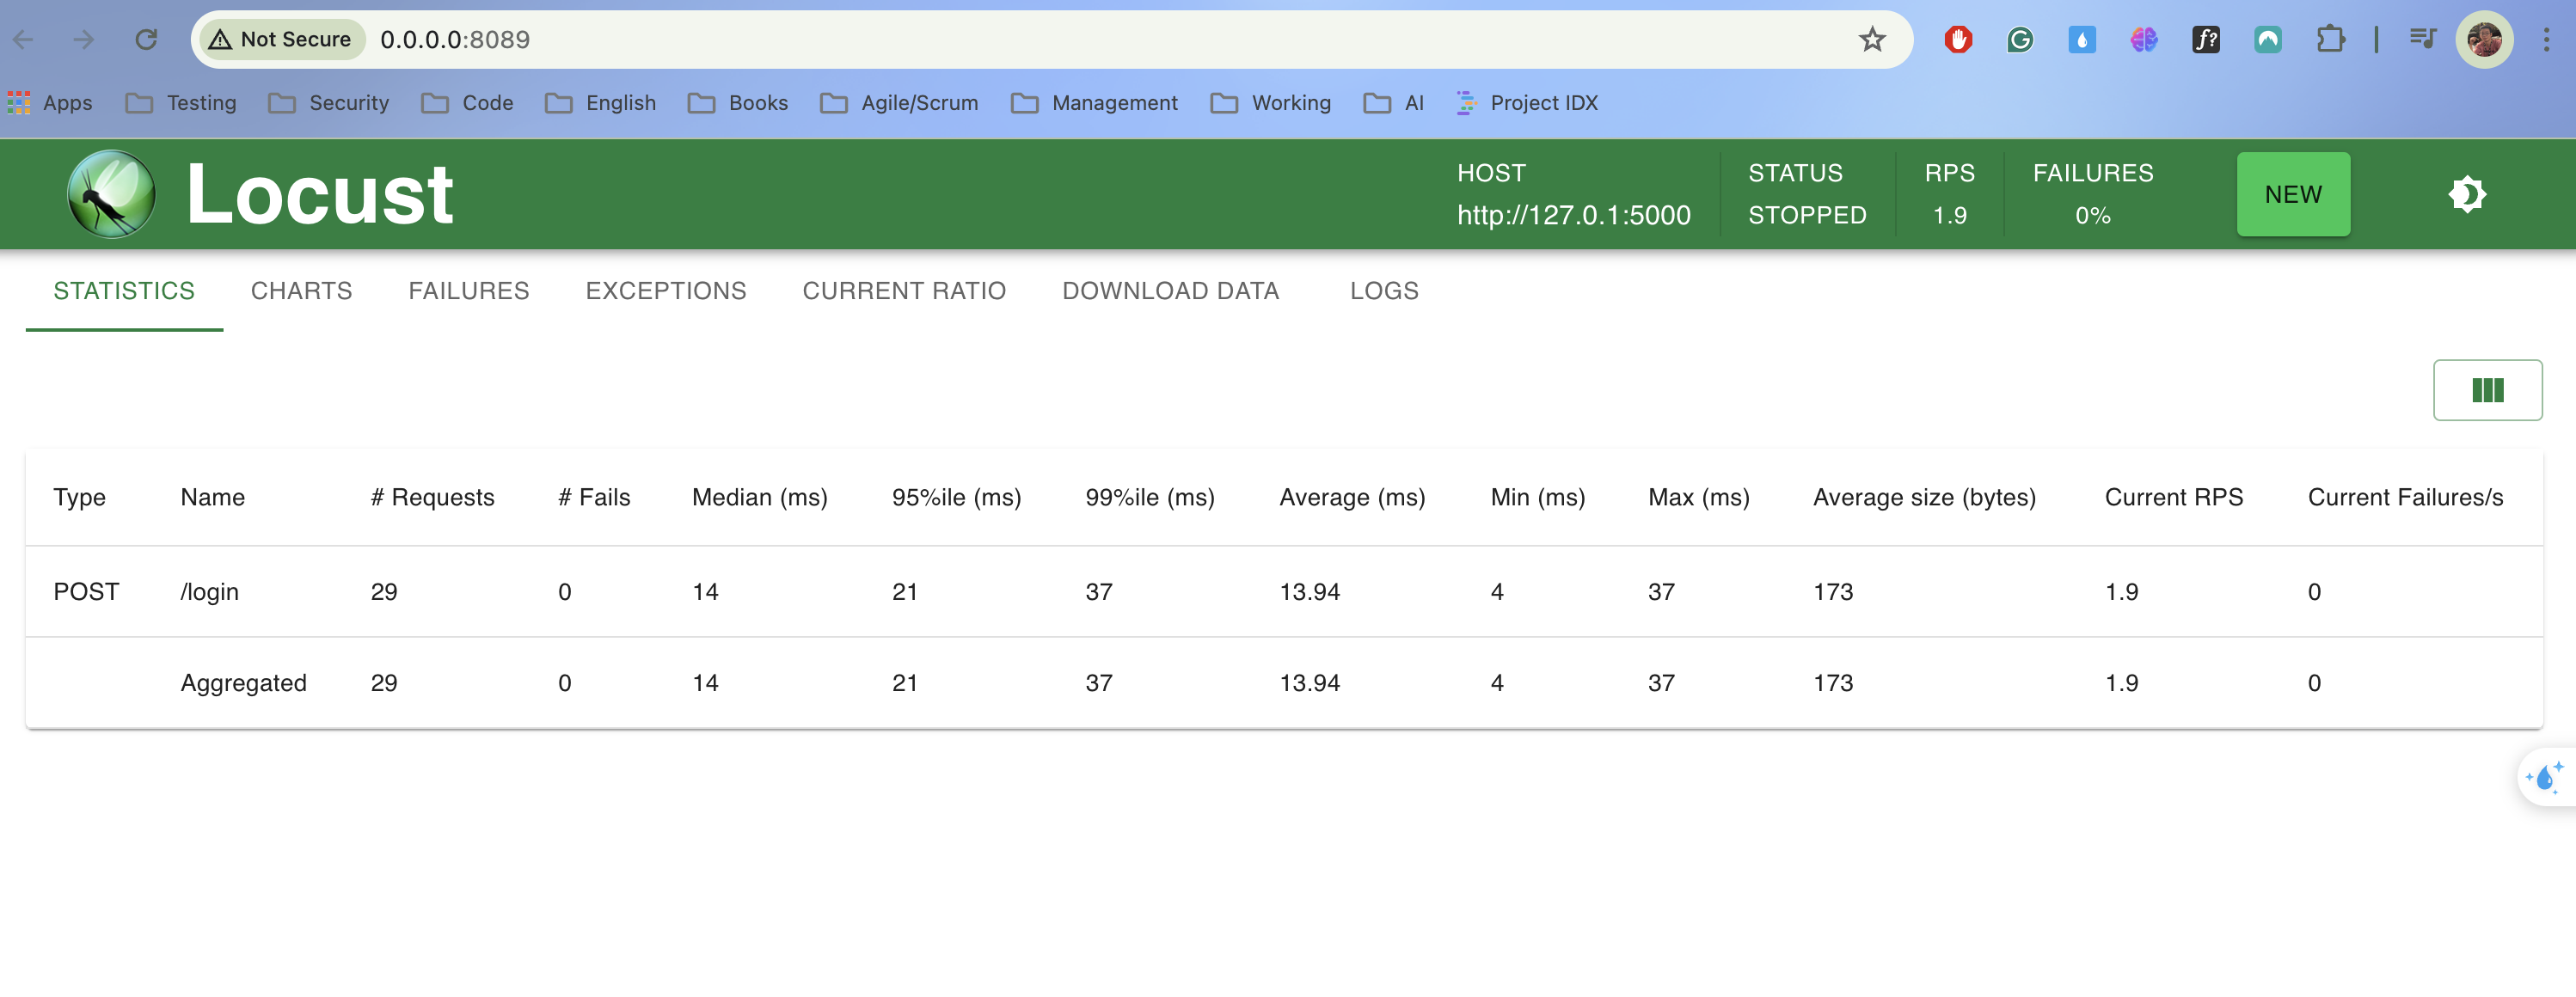The width and height of the screenshot is (2576, 997).
Task: Open the column selector icon button
Action: (x=2487, y=390)
